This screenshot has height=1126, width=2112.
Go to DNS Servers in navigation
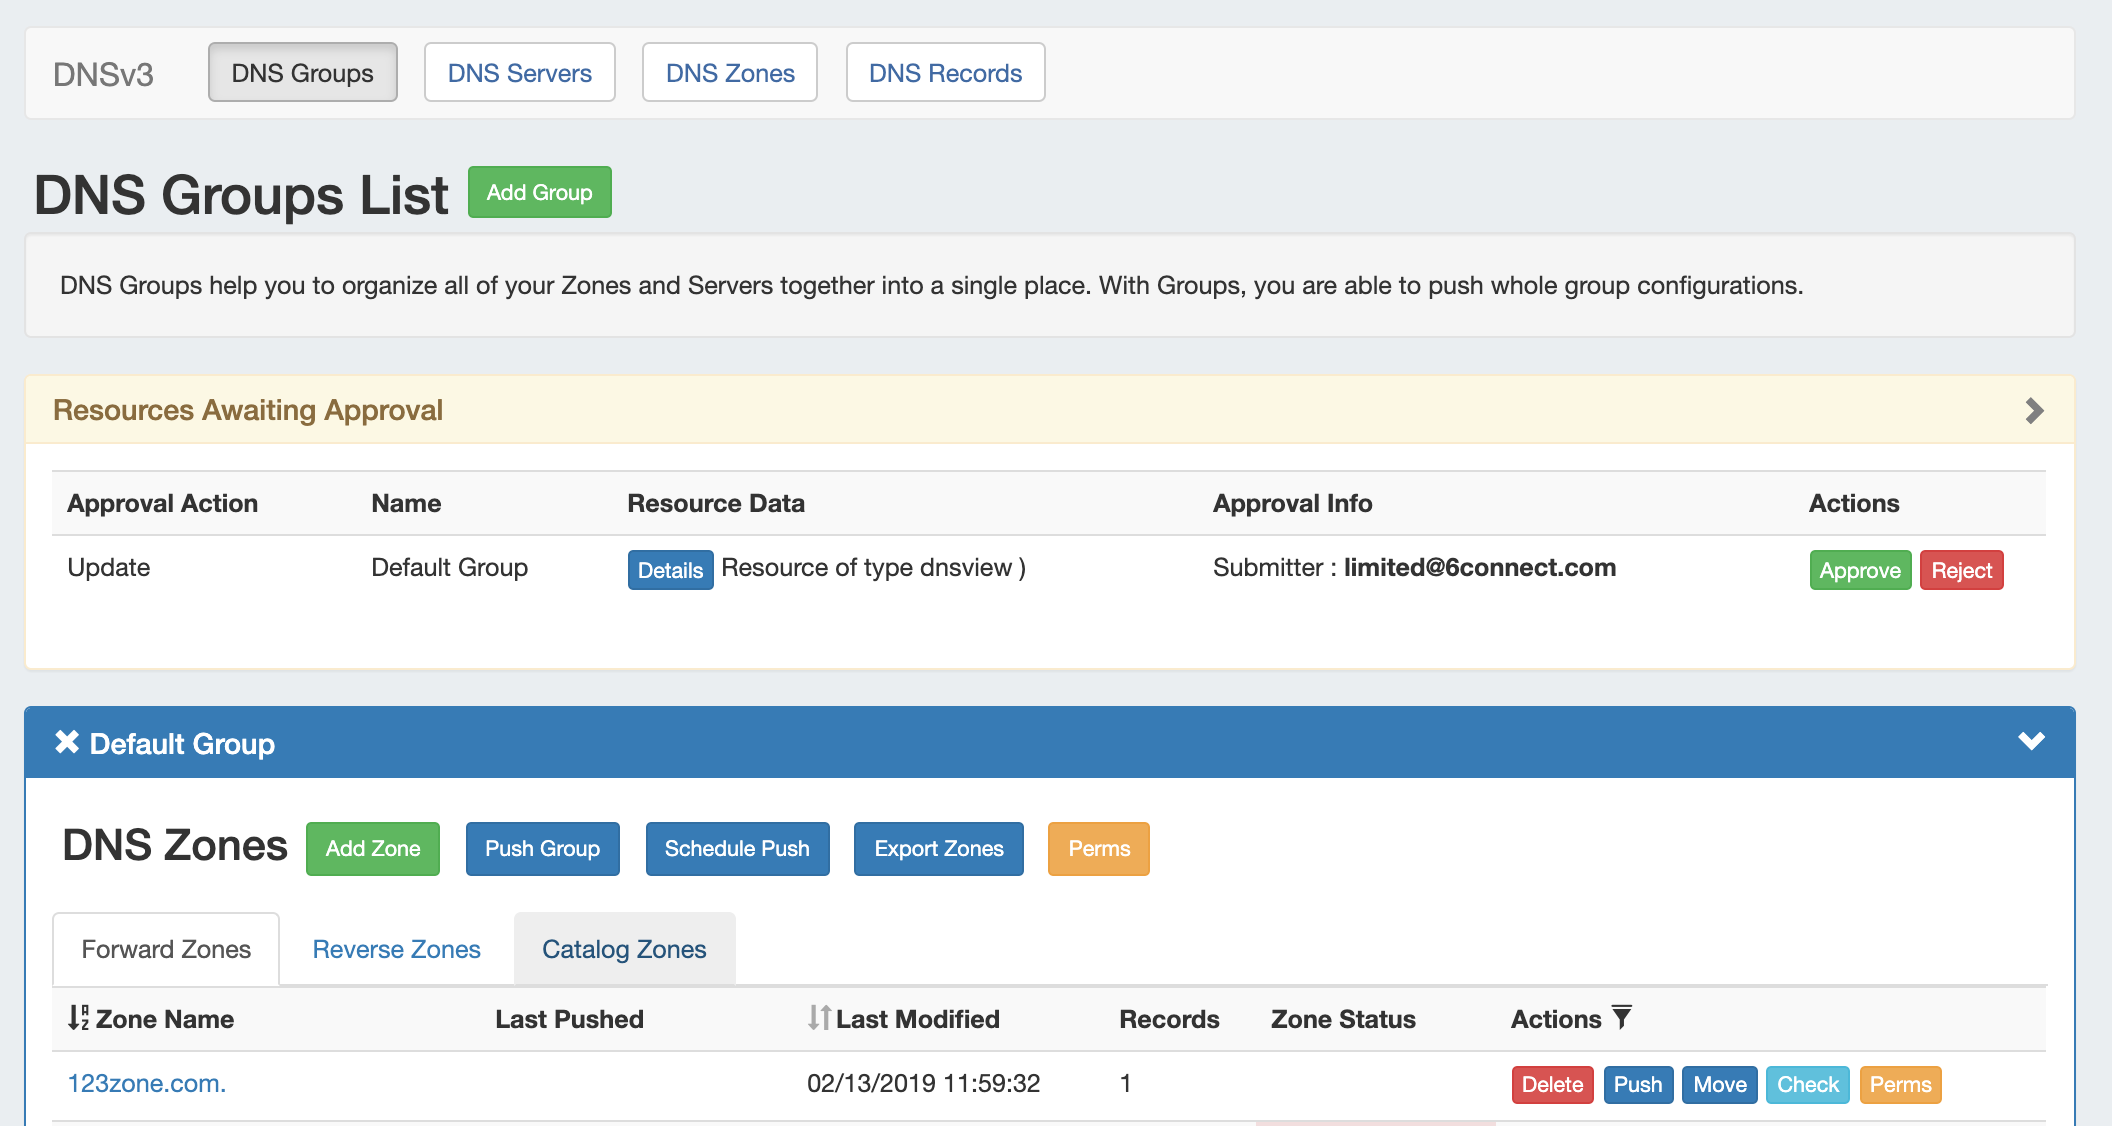pos(519,73)
